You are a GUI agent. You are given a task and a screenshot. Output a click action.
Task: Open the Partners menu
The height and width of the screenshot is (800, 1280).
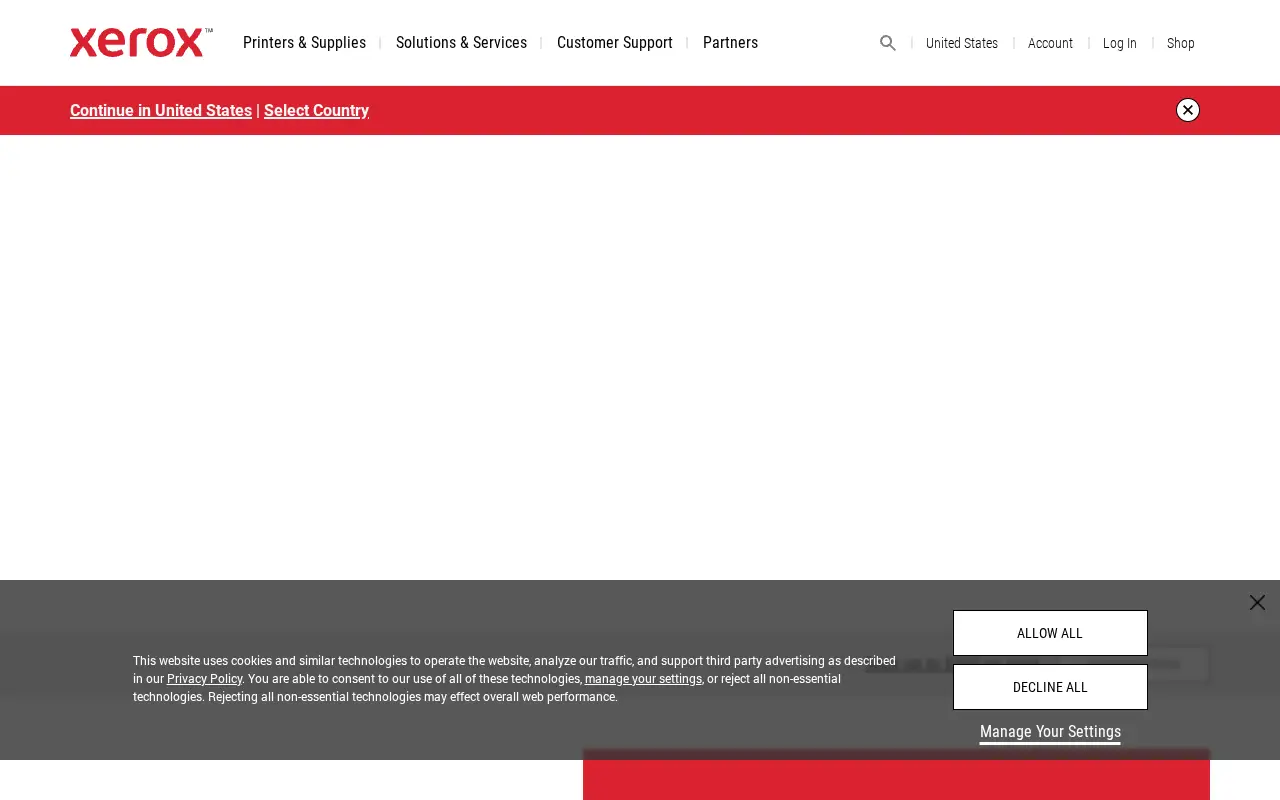coord(730,43)
